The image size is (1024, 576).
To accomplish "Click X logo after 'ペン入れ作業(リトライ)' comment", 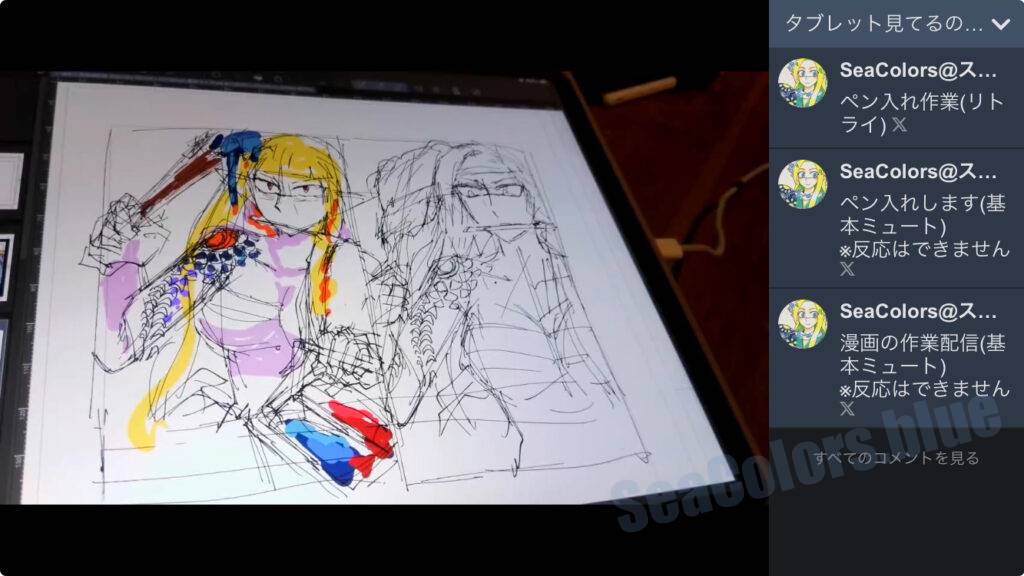I will tap(900, 125).
